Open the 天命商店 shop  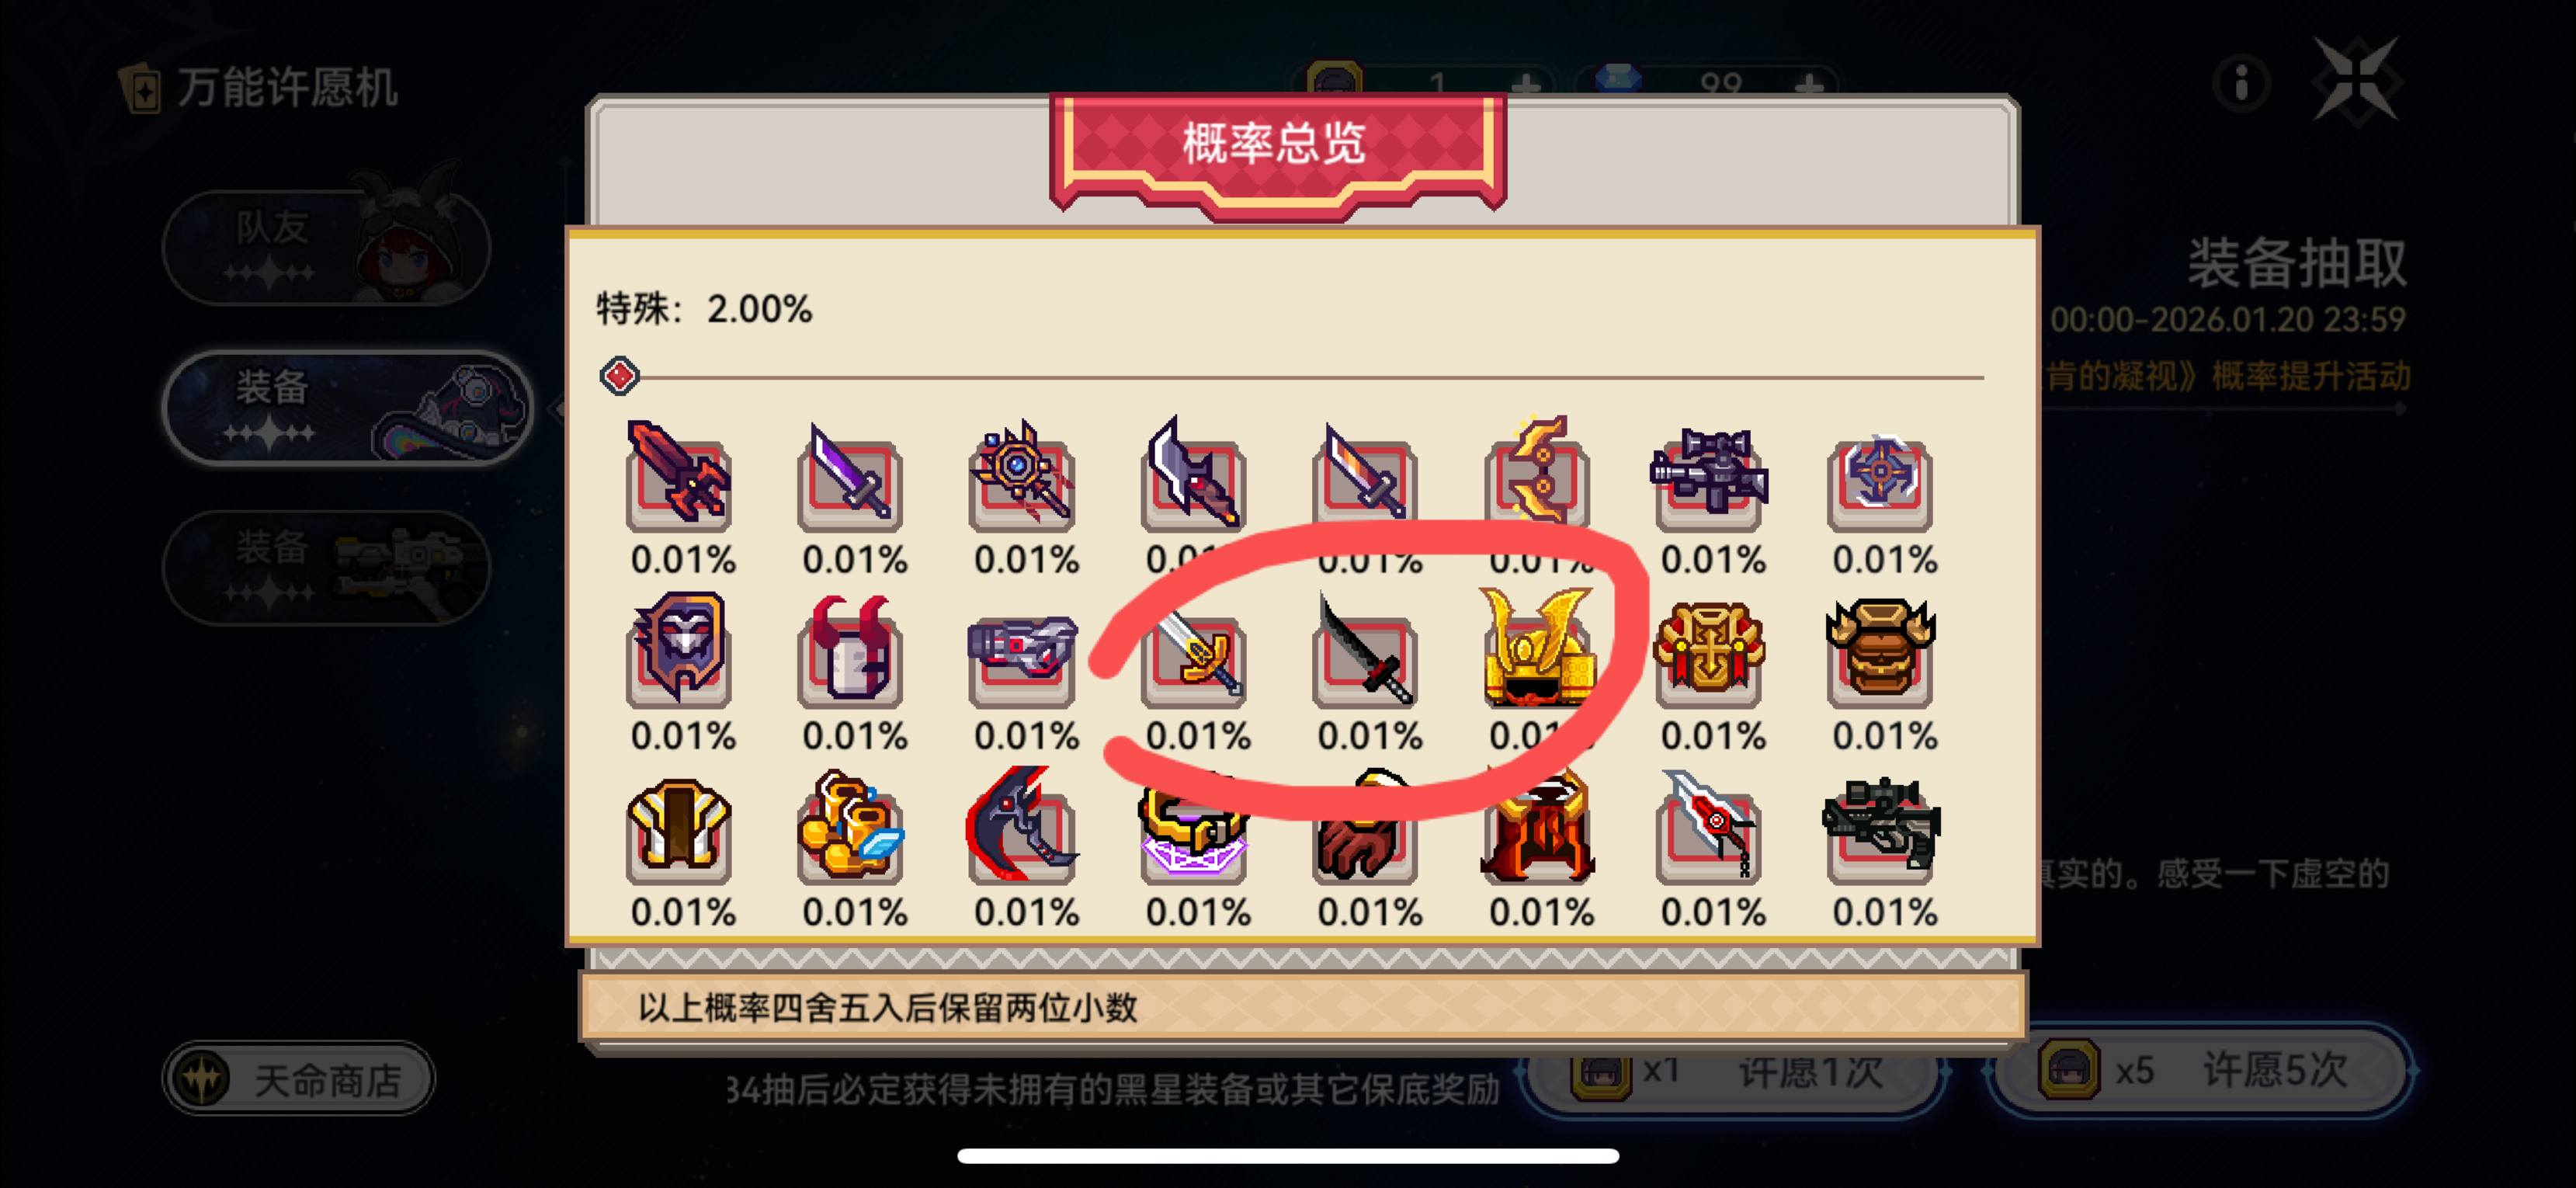(x=298, y=1078)
